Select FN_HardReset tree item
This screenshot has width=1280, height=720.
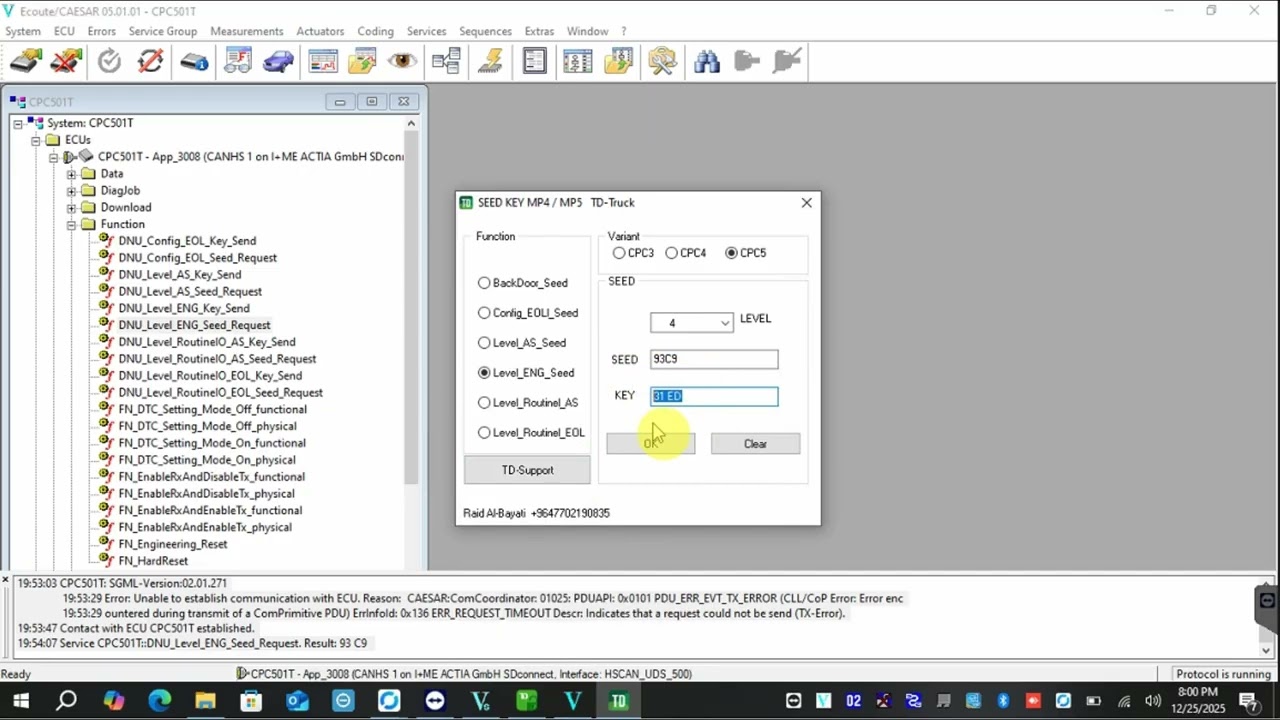tap(153, 561)
